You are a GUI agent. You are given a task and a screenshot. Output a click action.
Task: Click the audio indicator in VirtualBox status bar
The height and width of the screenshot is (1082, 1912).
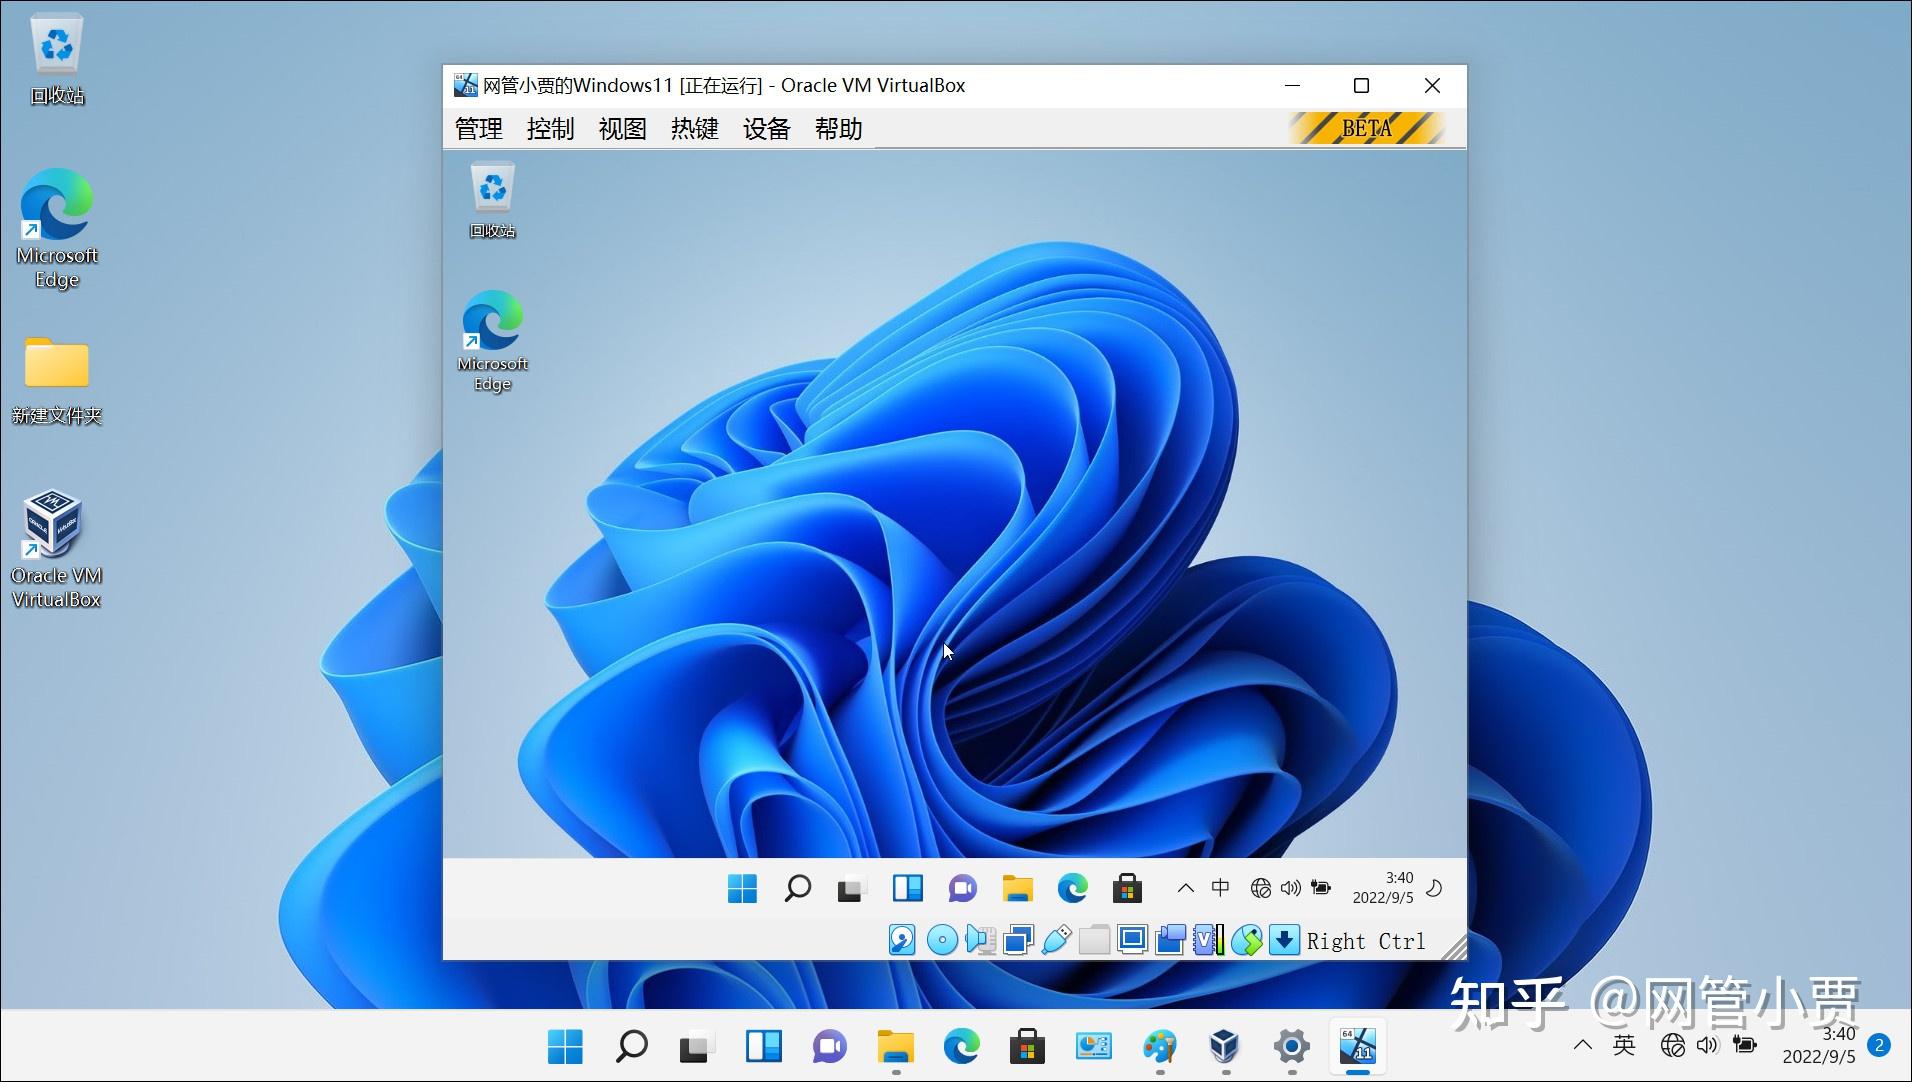click(x=981, y=940)
